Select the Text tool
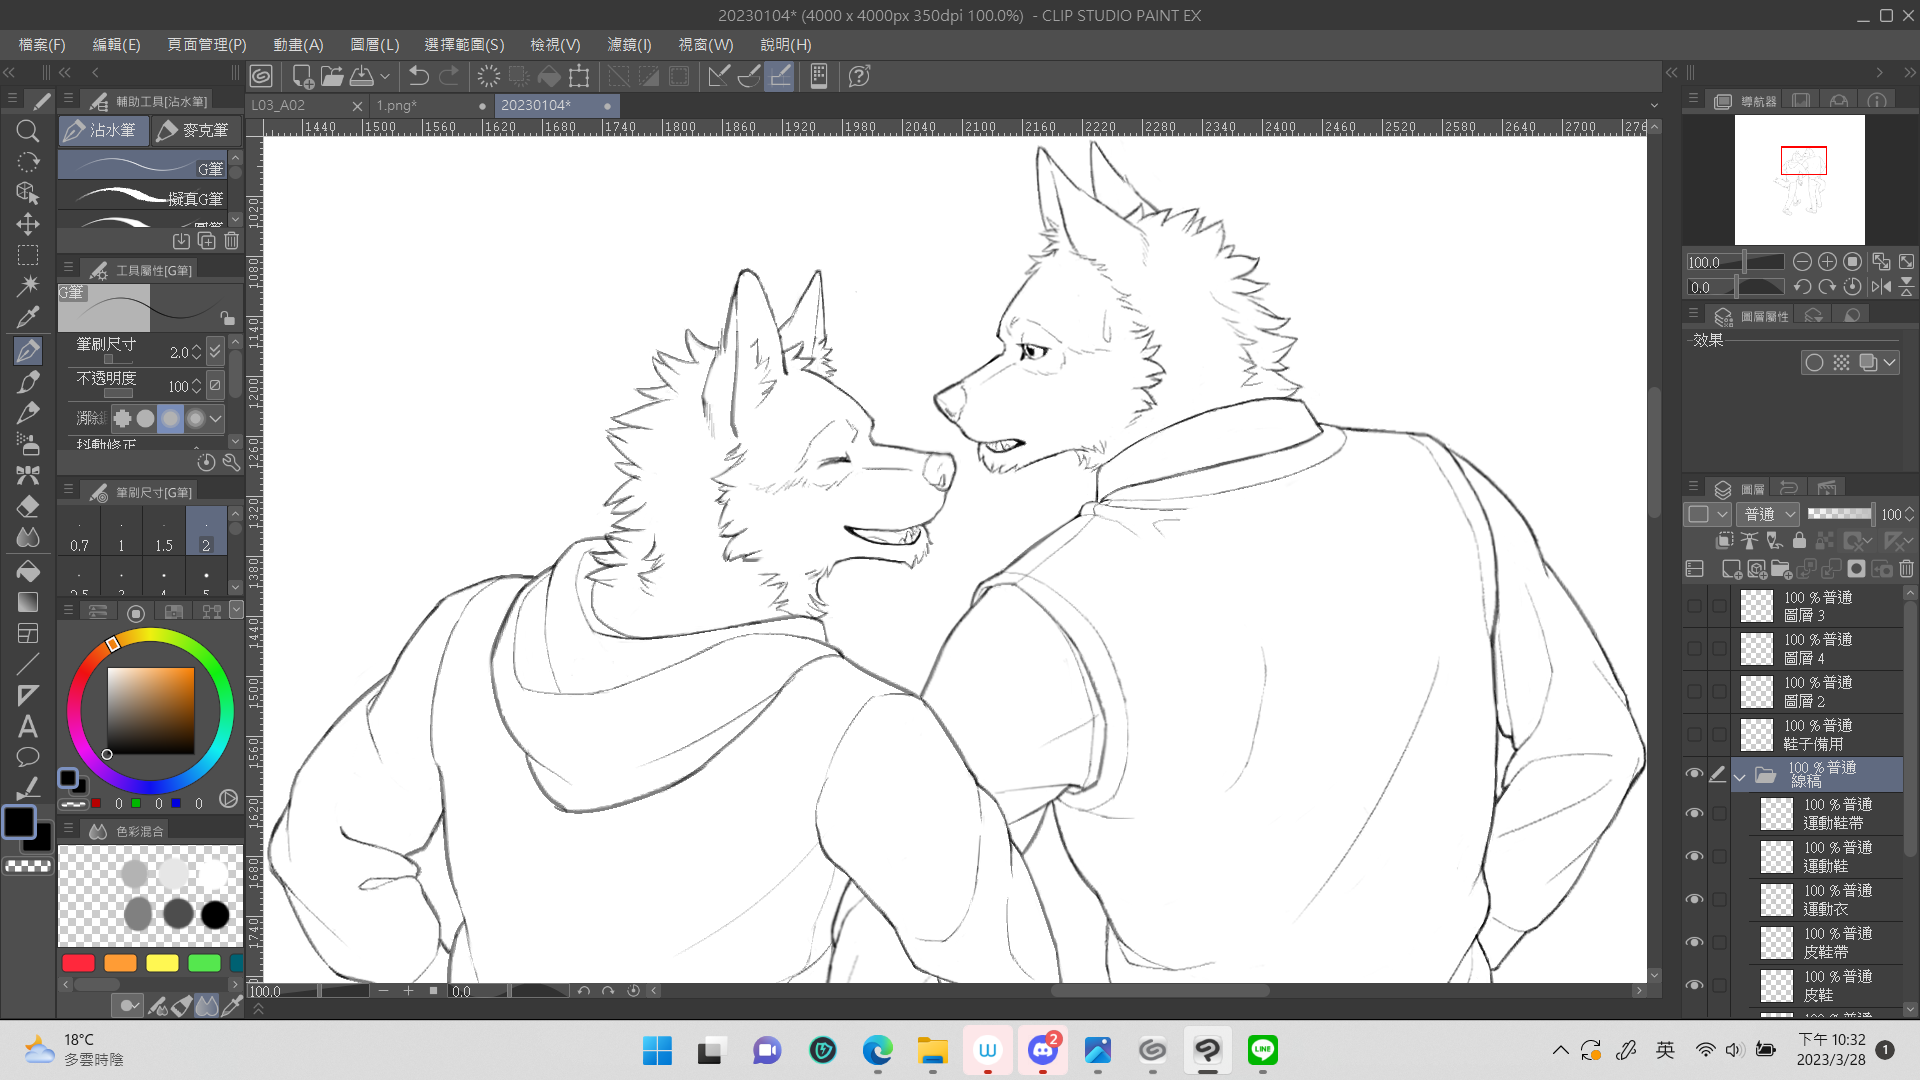Viewport: 1920px width, 1080px height. click(x=28, y=727)
